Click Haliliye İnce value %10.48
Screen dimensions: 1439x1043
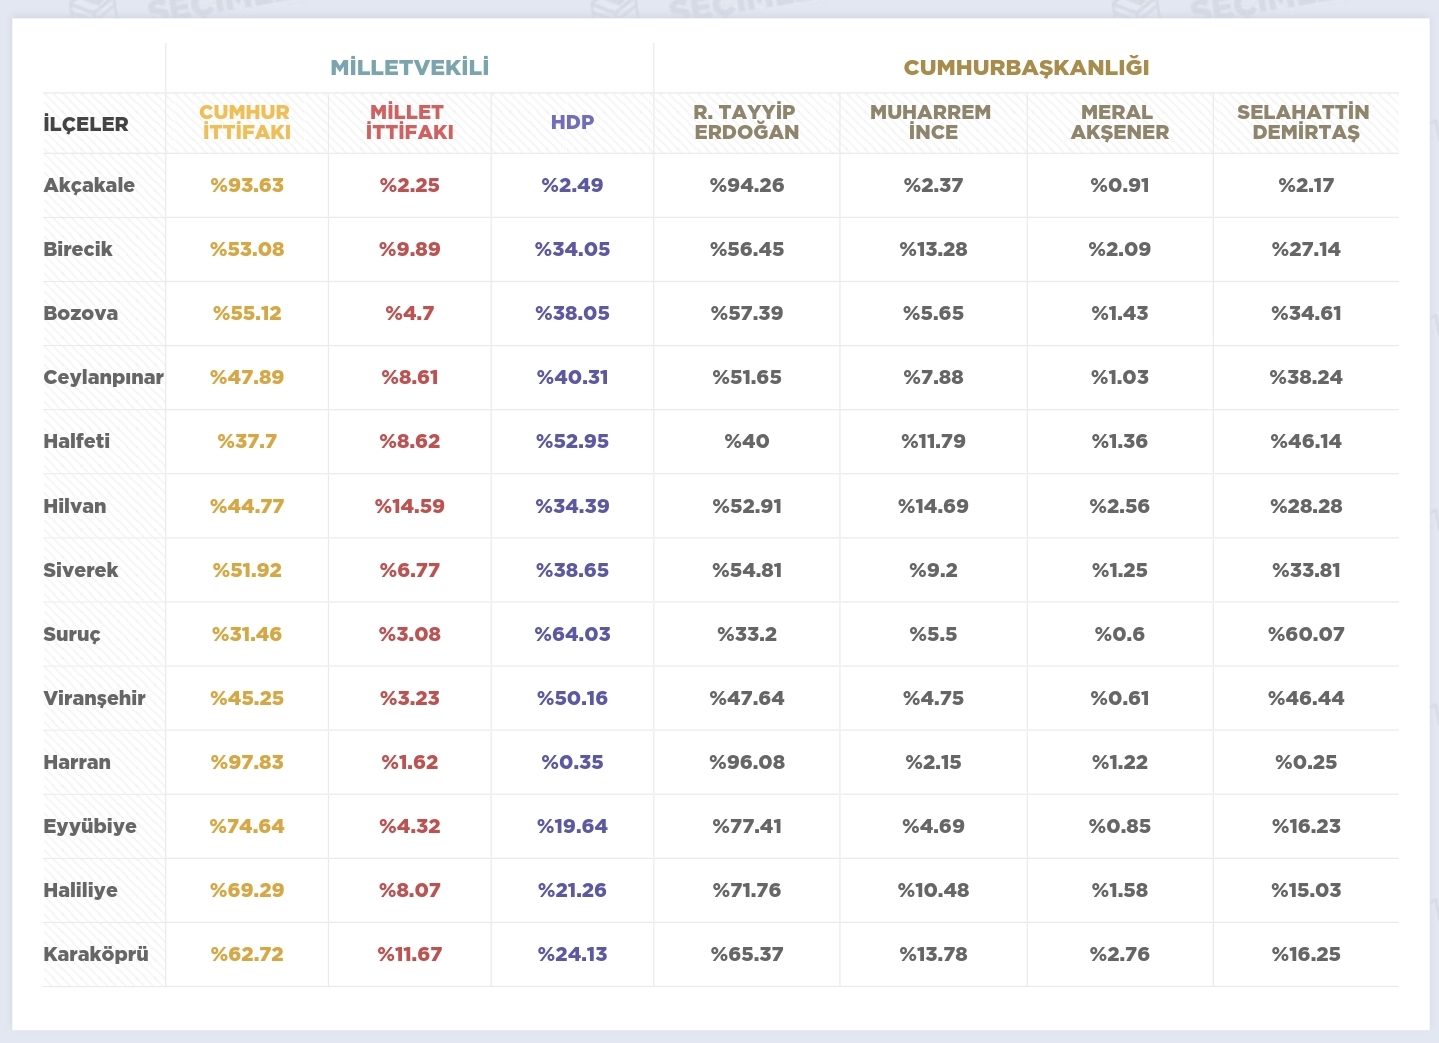pyautogui.click(x=933, y=890)
